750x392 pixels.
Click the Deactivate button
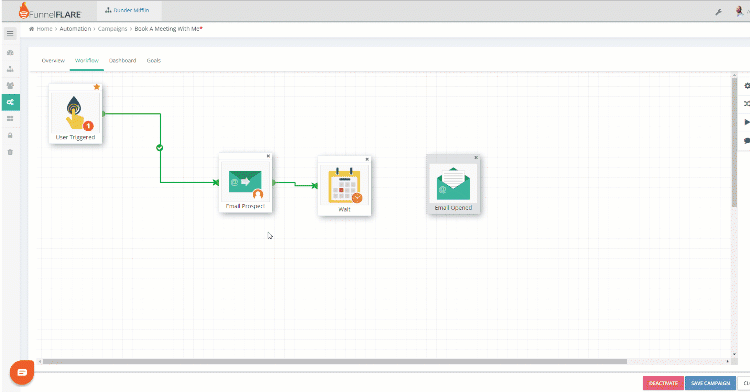tap(663, 383)
